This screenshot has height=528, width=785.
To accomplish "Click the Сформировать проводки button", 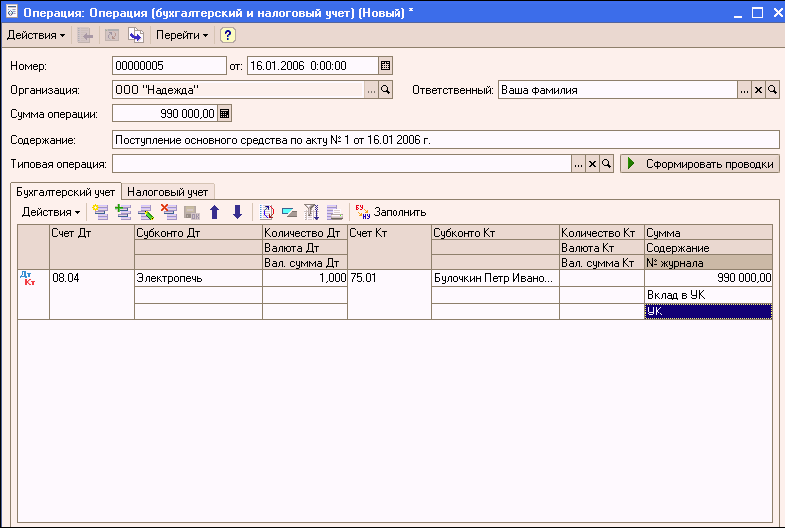I will coord(700,163).
